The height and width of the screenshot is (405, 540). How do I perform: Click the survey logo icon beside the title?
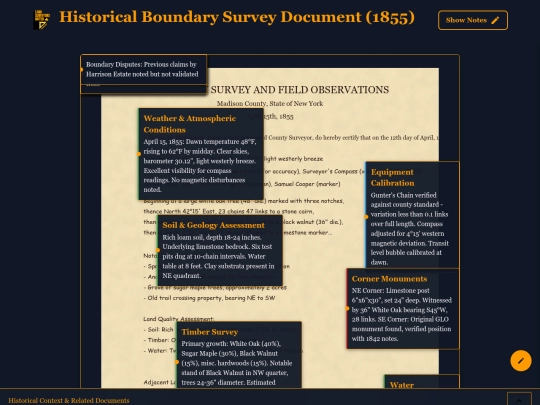tap(42, 20)
